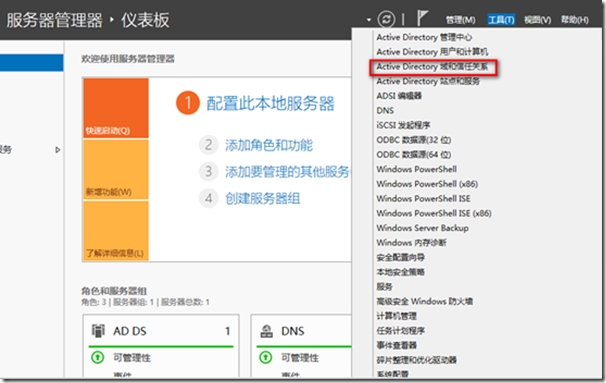Open ODBC 数据源(32 位)

(414, 140)
